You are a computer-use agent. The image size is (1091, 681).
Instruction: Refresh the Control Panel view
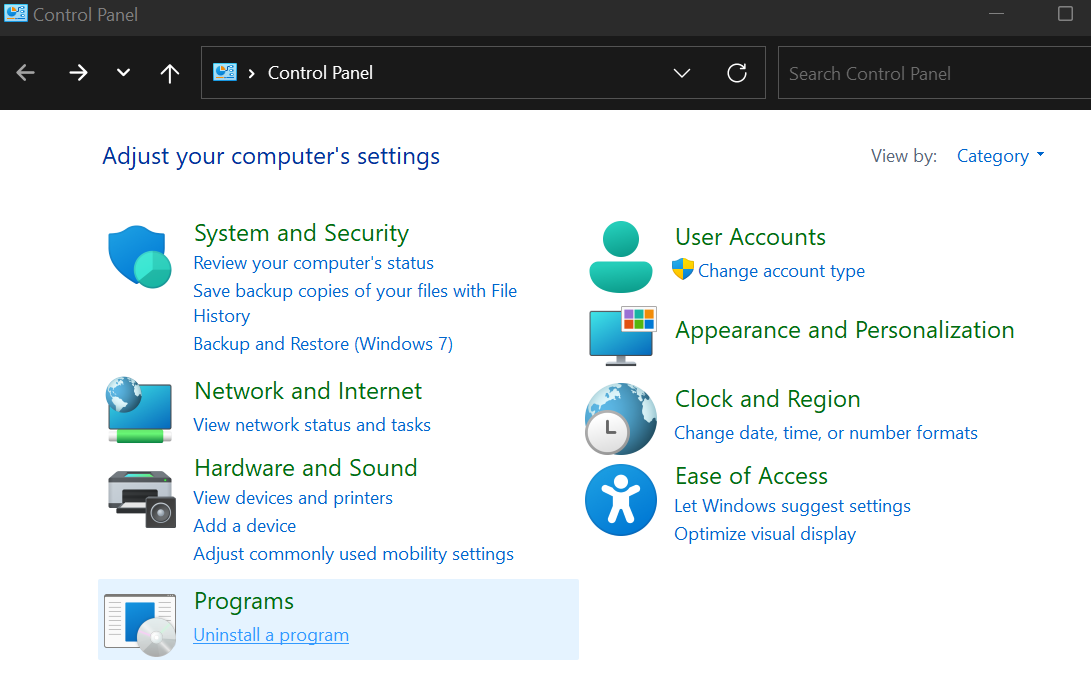737,73
